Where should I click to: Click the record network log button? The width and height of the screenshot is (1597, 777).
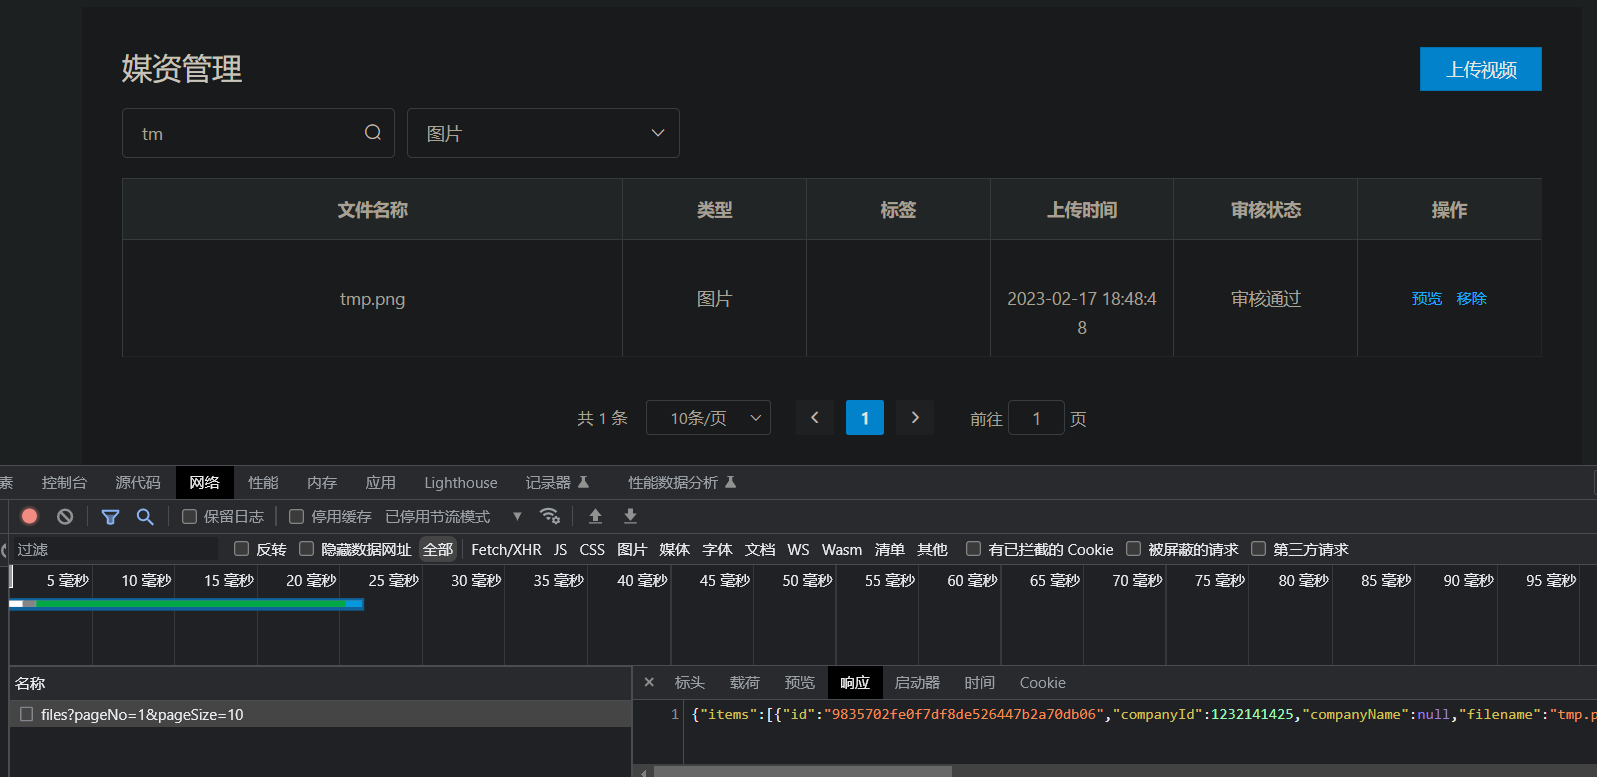pos(30,516)
